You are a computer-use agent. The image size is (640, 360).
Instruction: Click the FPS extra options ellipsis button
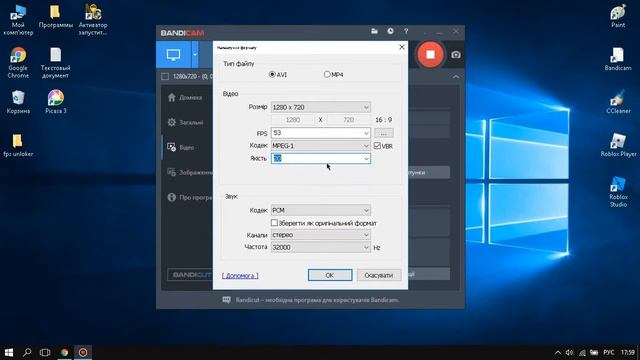pos(384,133)
